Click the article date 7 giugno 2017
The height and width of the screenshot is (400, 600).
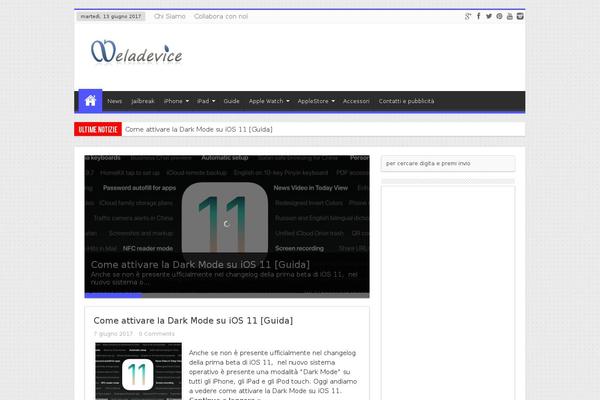point(113,334)
